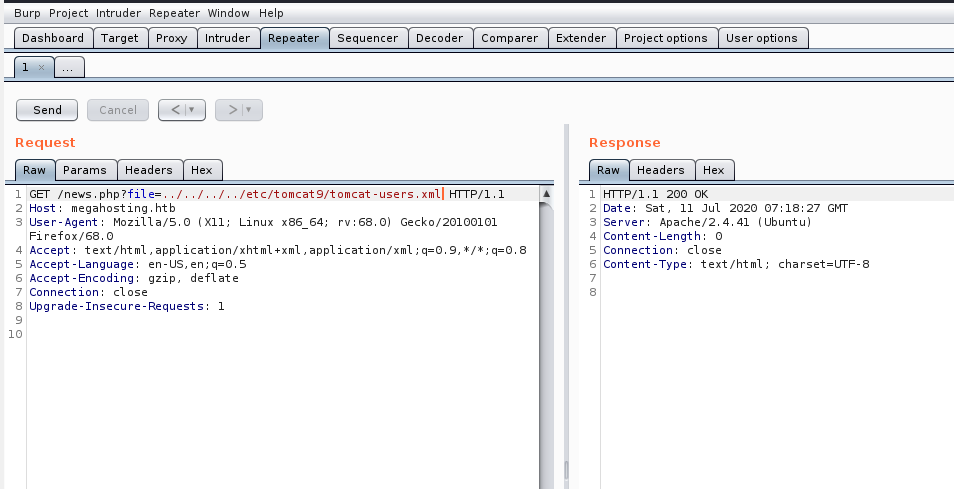954x489 pixels.
Task: Click the response Date header line
Action: click(x=725, y=209)
